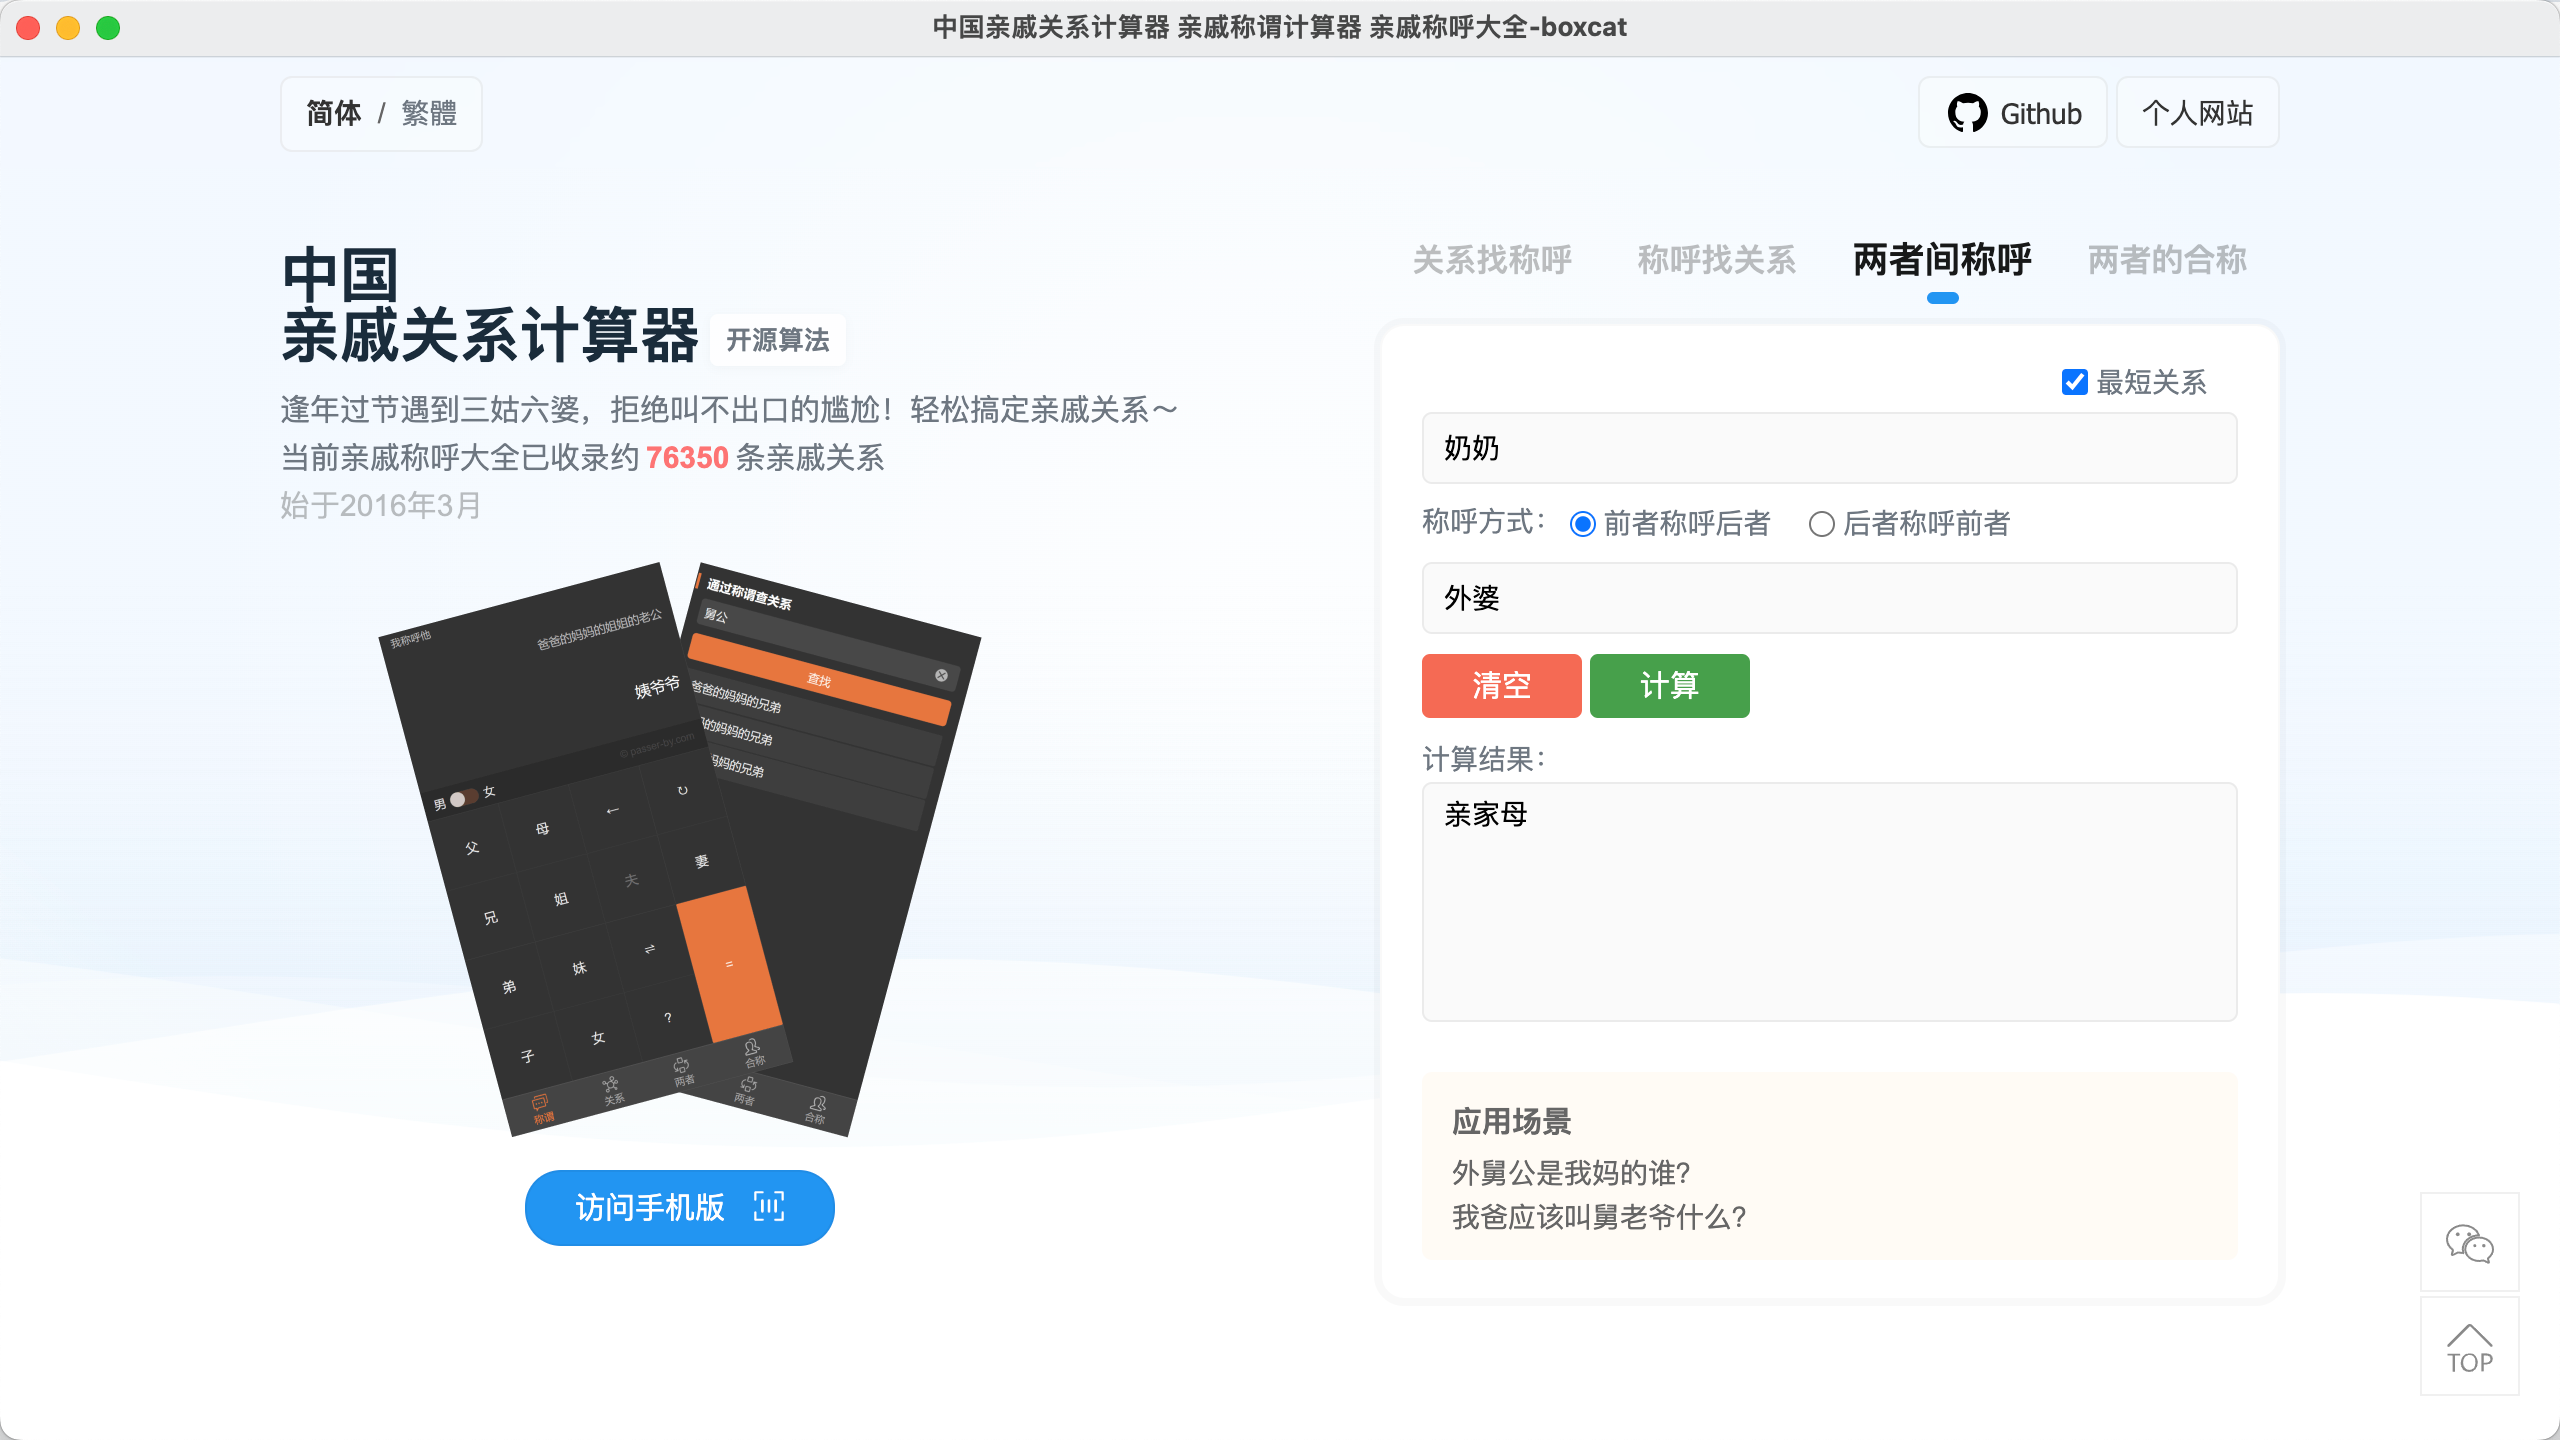Click the phone app preview image
Viewport: 2560px width, 1440px height.
680,849
